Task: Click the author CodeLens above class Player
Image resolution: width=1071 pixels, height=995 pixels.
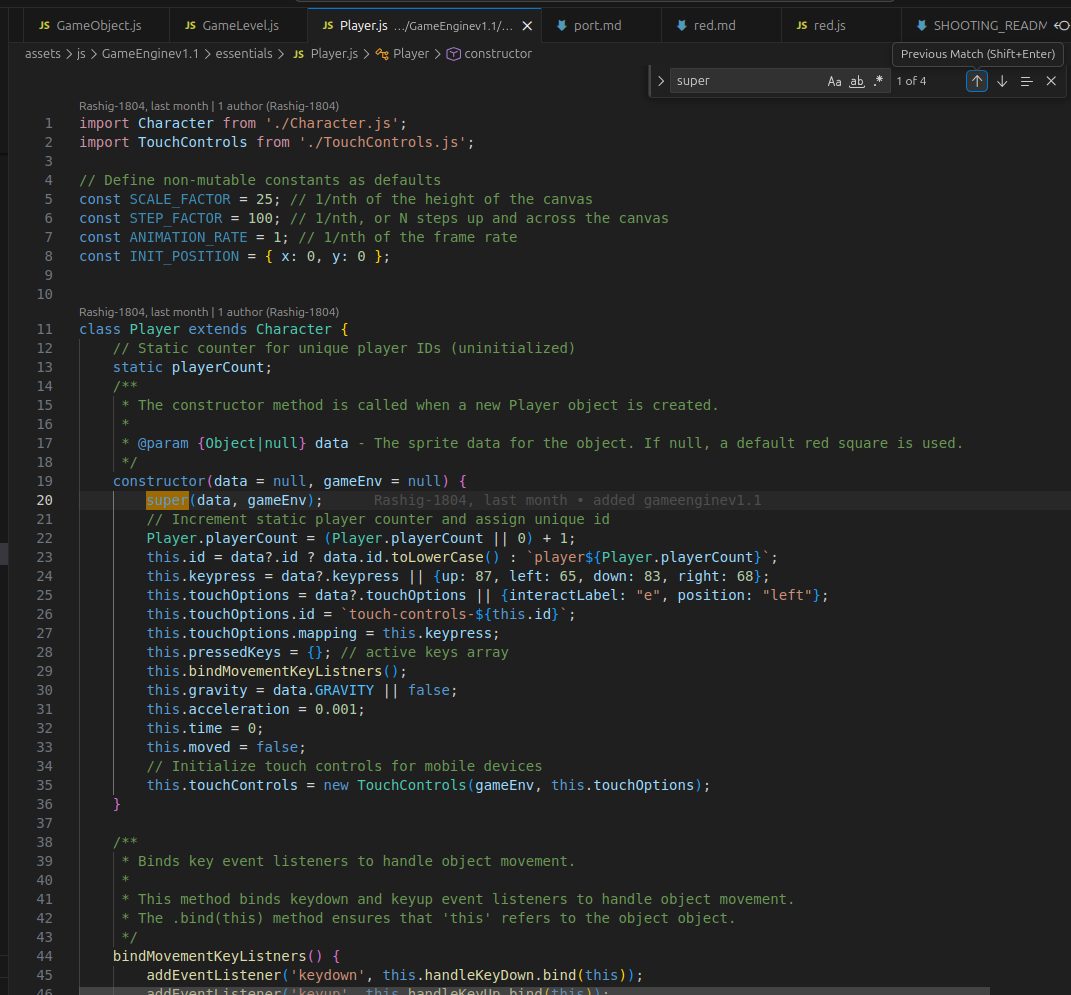Action: pyautogui.click(x=209, y=312)
